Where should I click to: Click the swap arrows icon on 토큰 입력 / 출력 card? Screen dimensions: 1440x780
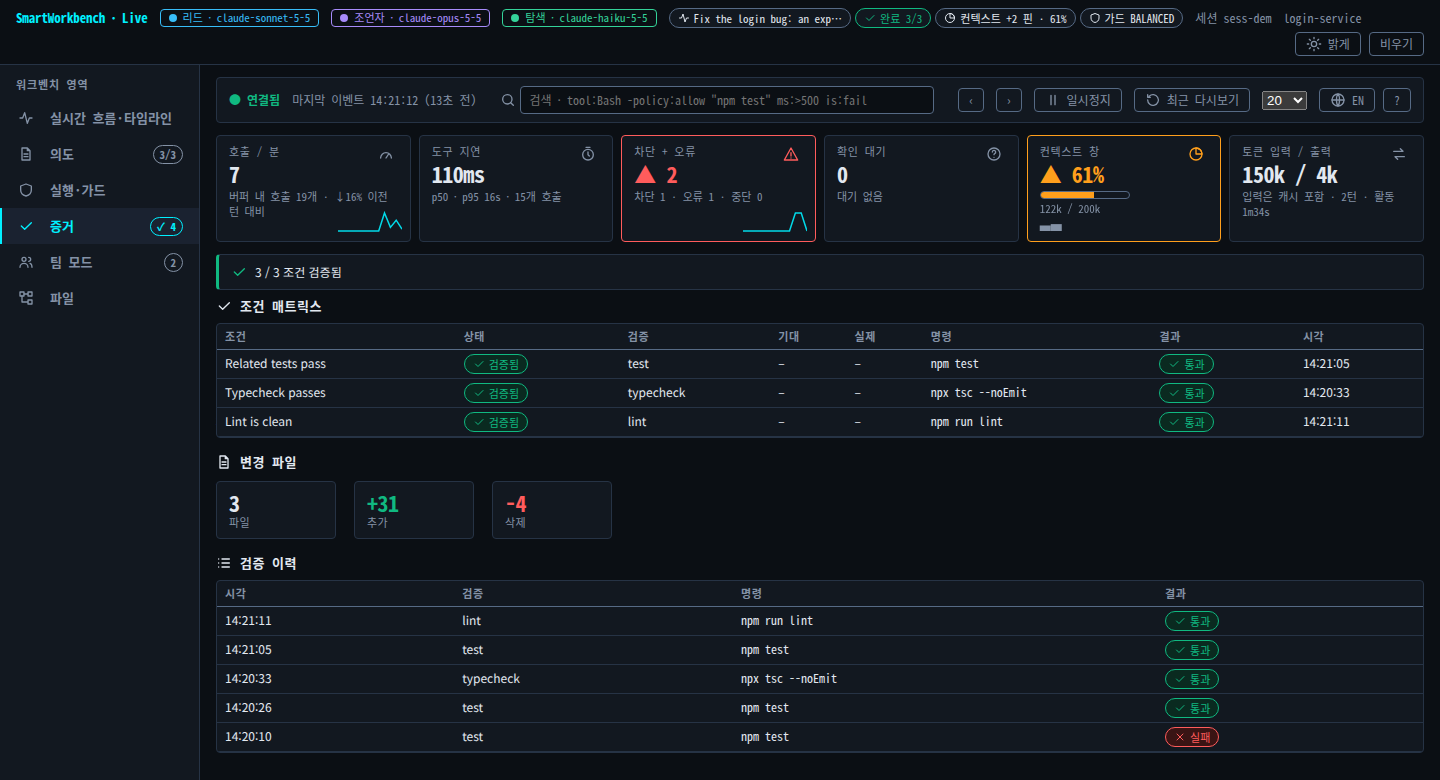1399,154
